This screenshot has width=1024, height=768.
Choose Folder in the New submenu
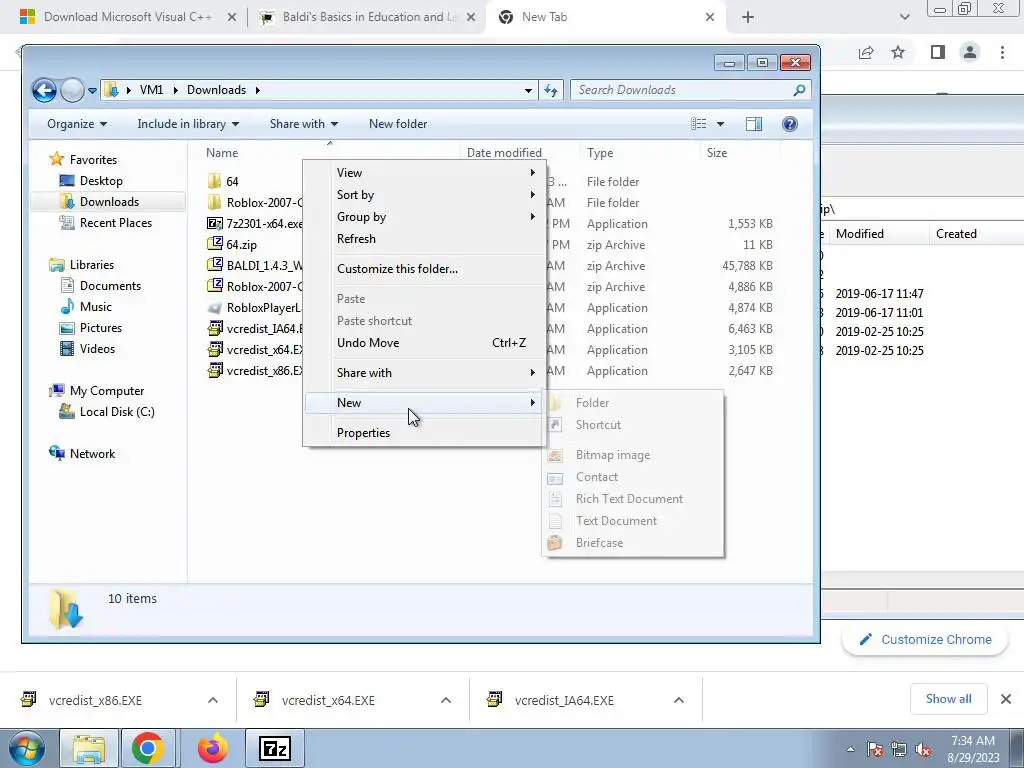(633, 403)
